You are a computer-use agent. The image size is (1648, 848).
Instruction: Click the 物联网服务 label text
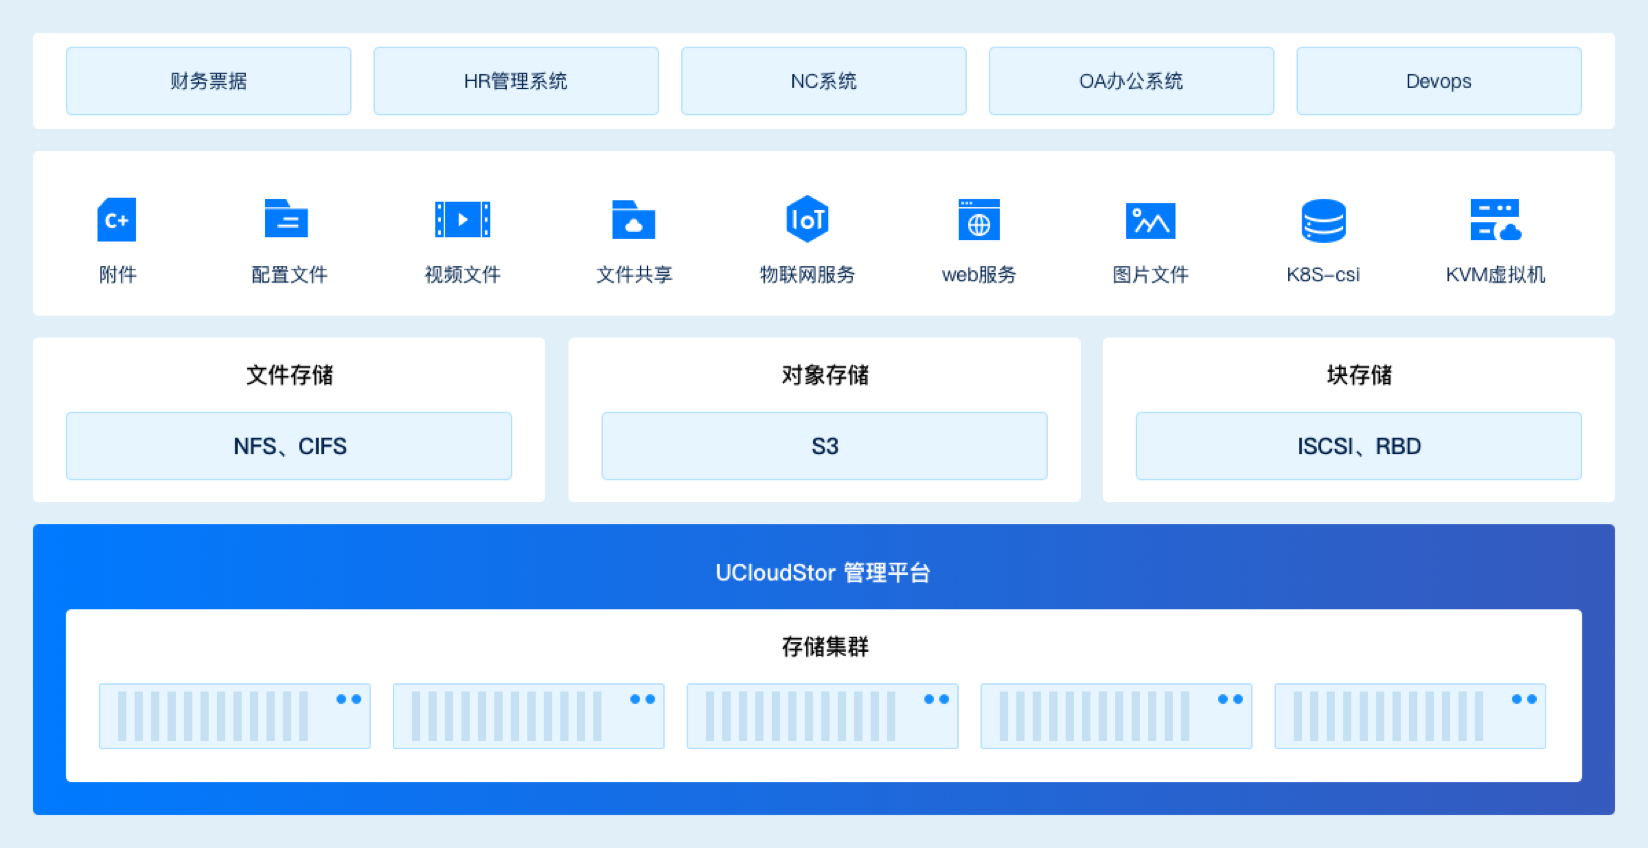click(807, 275)
